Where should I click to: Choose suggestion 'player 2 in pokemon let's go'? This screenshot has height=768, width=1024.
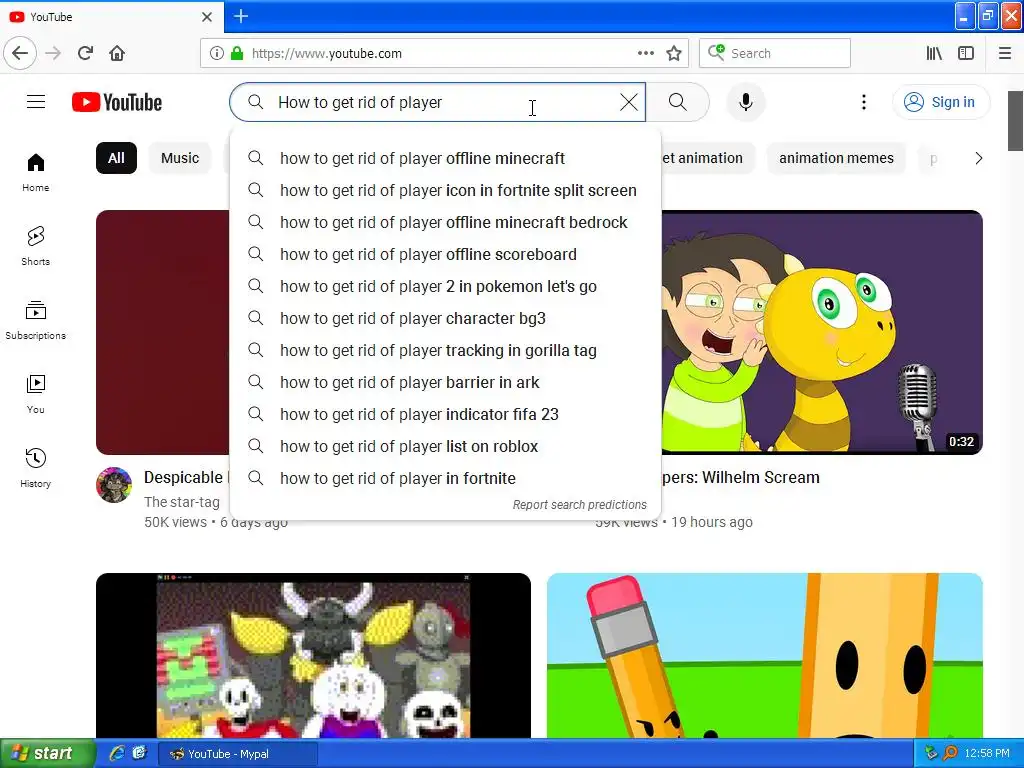445,286
